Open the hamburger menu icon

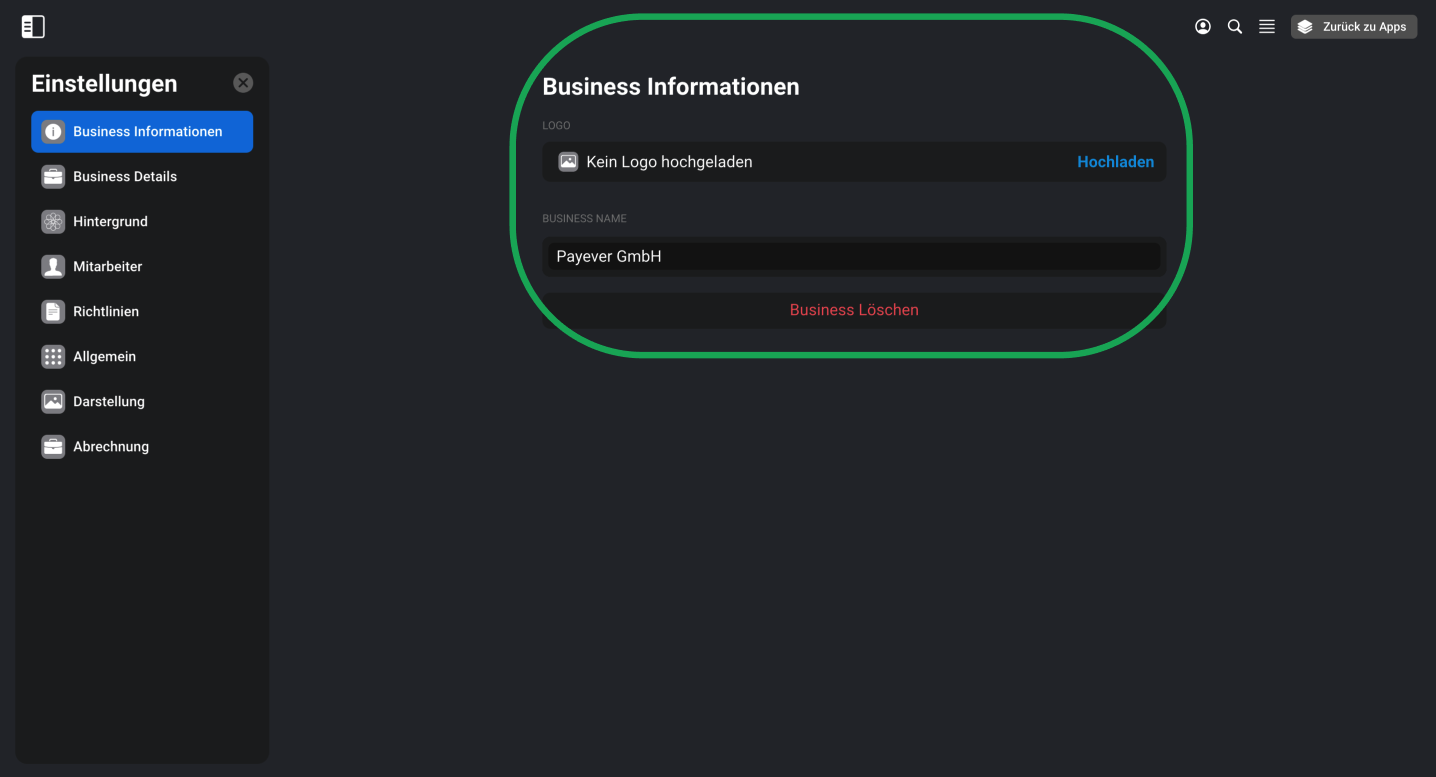point(1267,27)
